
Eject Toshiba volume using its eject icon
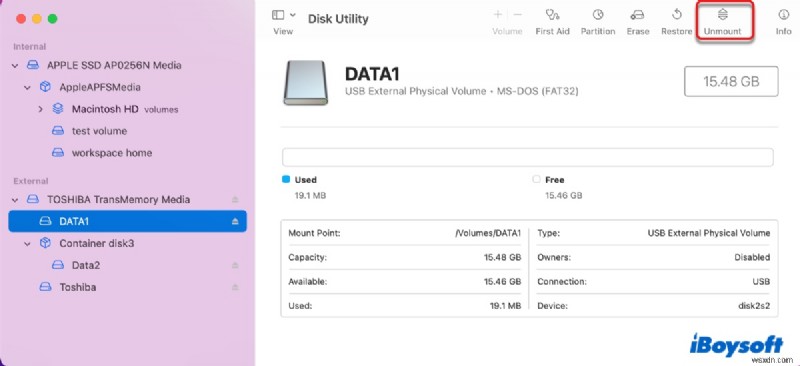(x=235, y=287)
